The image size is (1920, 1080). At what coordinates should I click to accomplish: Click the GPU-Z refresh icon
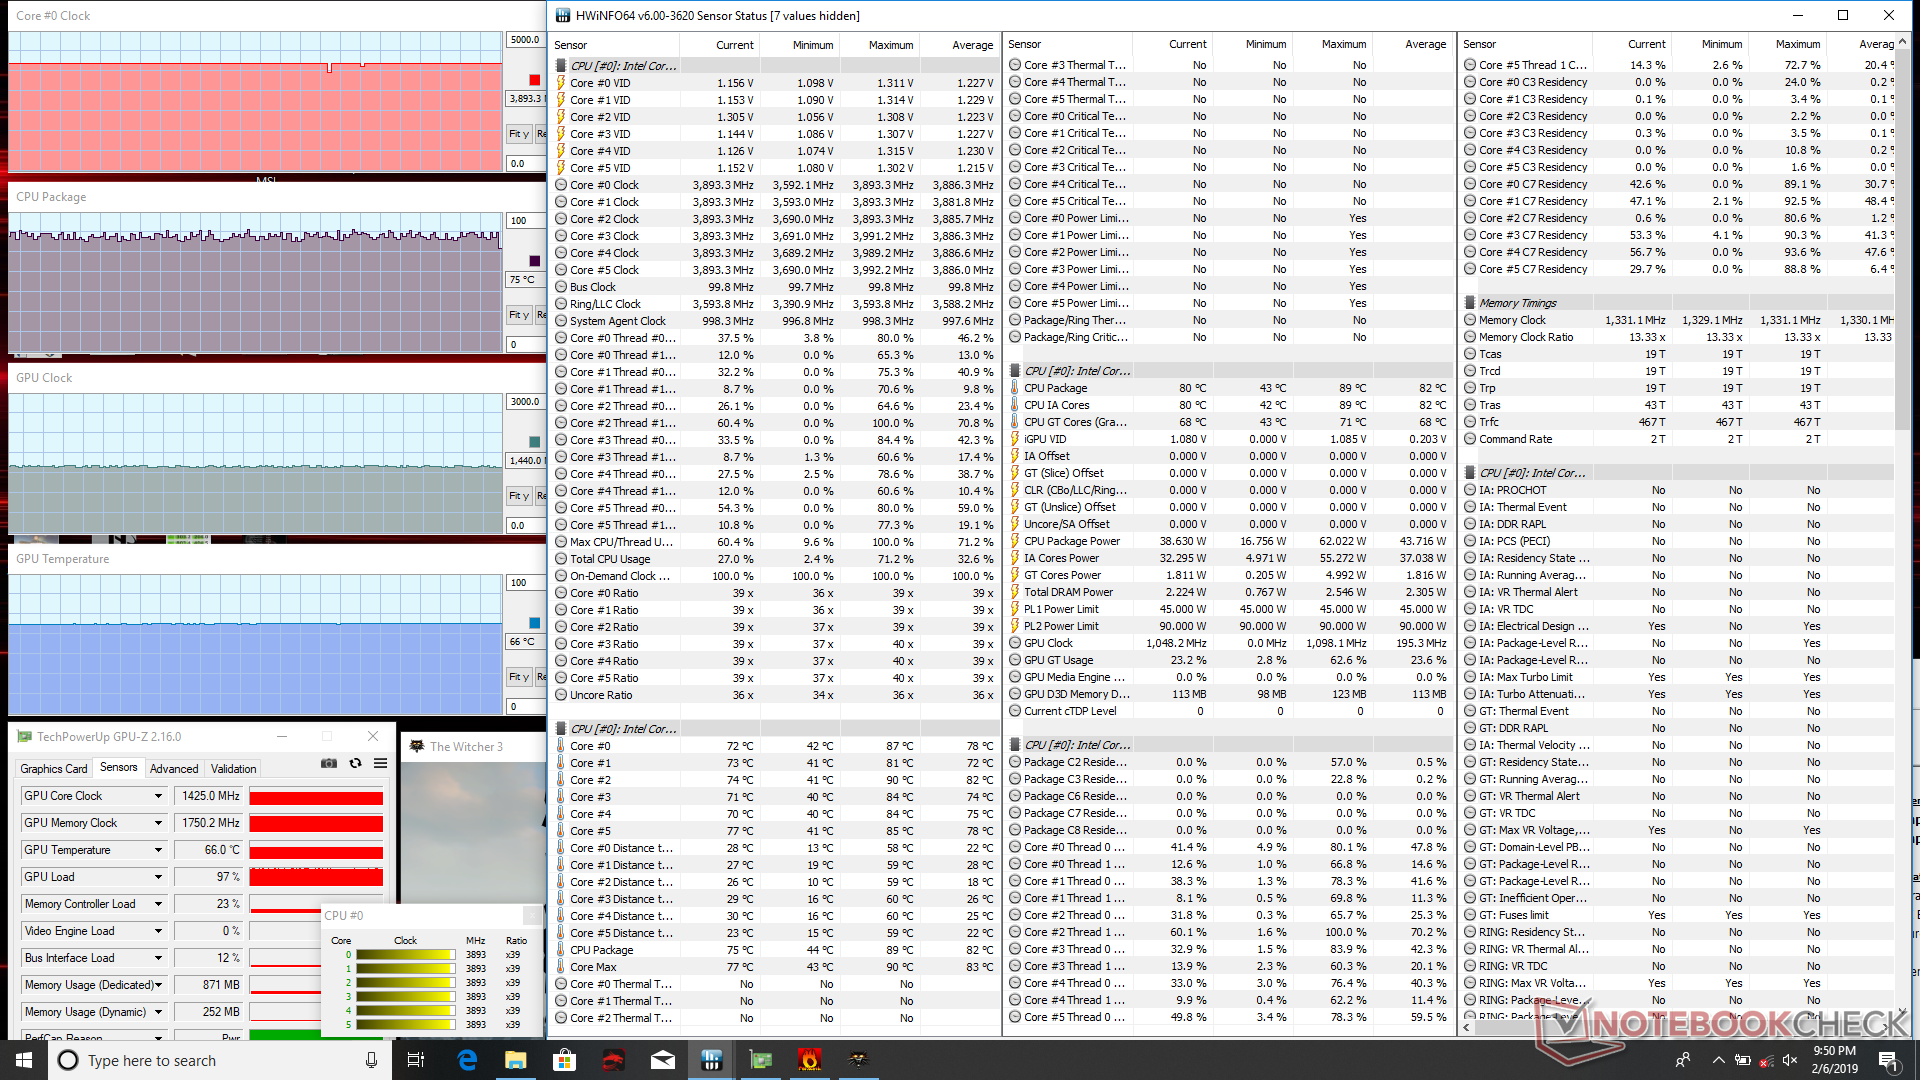pos(355,763)
